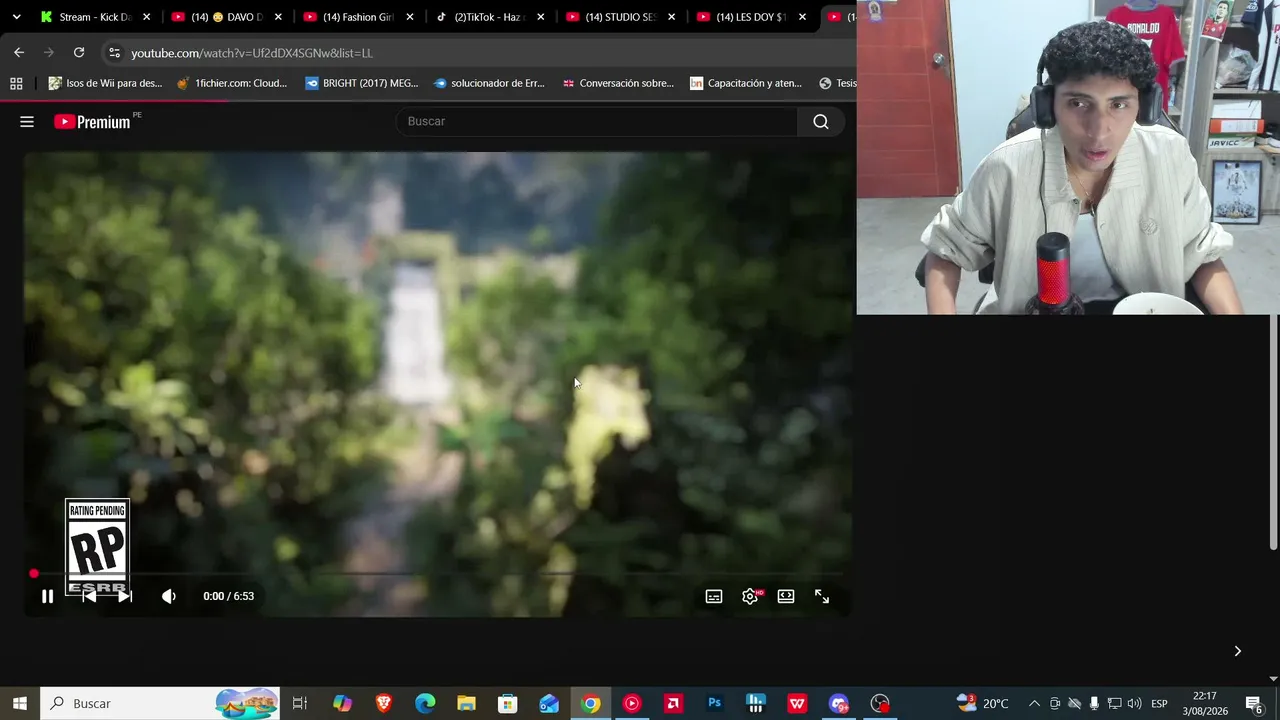1280x720 pixels.
Task: Expand the side panel chevron arrow
Action: tap(1237, 651)
